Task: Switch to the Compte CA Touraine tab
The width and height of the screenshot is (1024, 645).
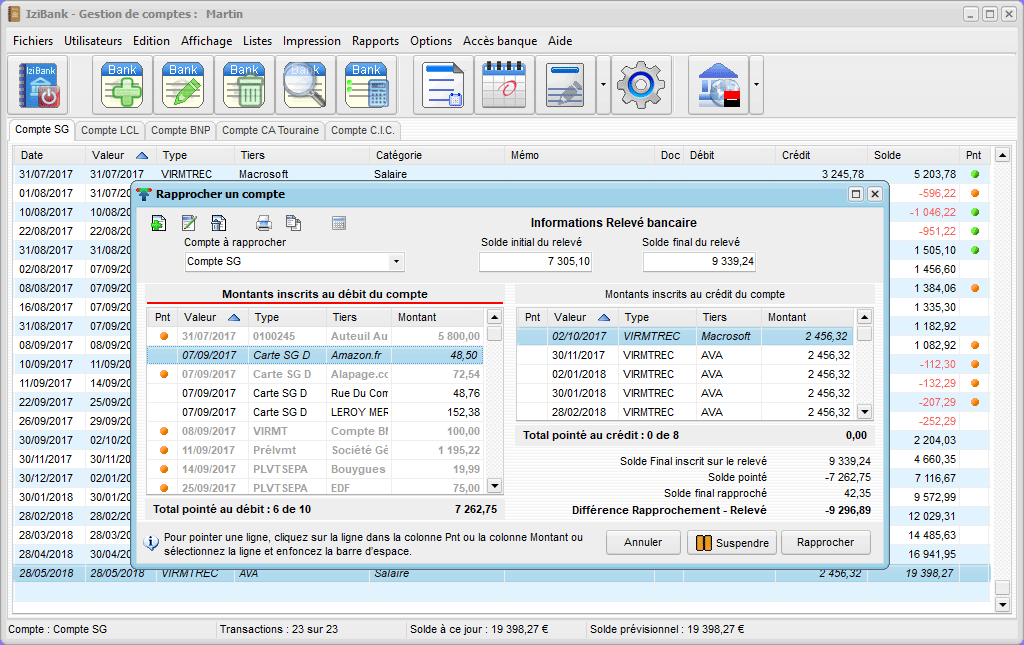Action: [270, 130]
